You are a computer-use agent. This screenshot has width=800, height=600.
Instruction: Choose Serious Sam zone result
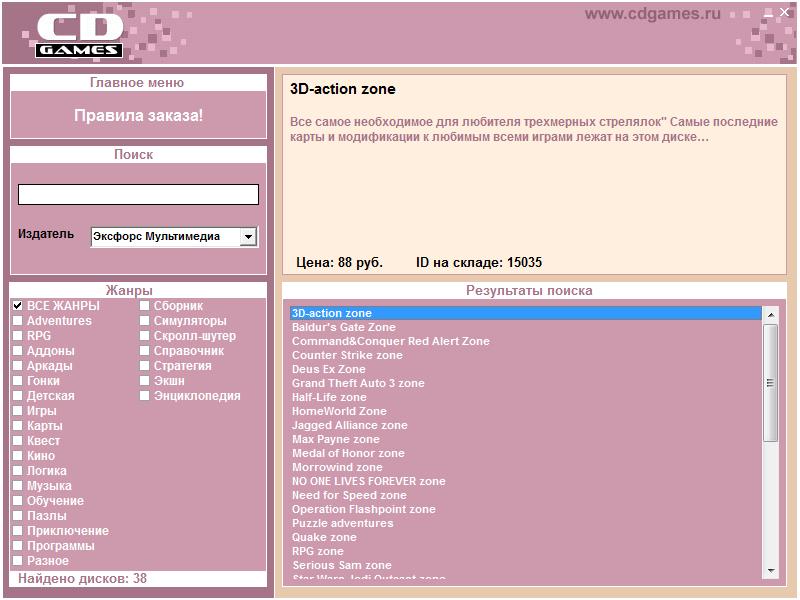(526, 566)
